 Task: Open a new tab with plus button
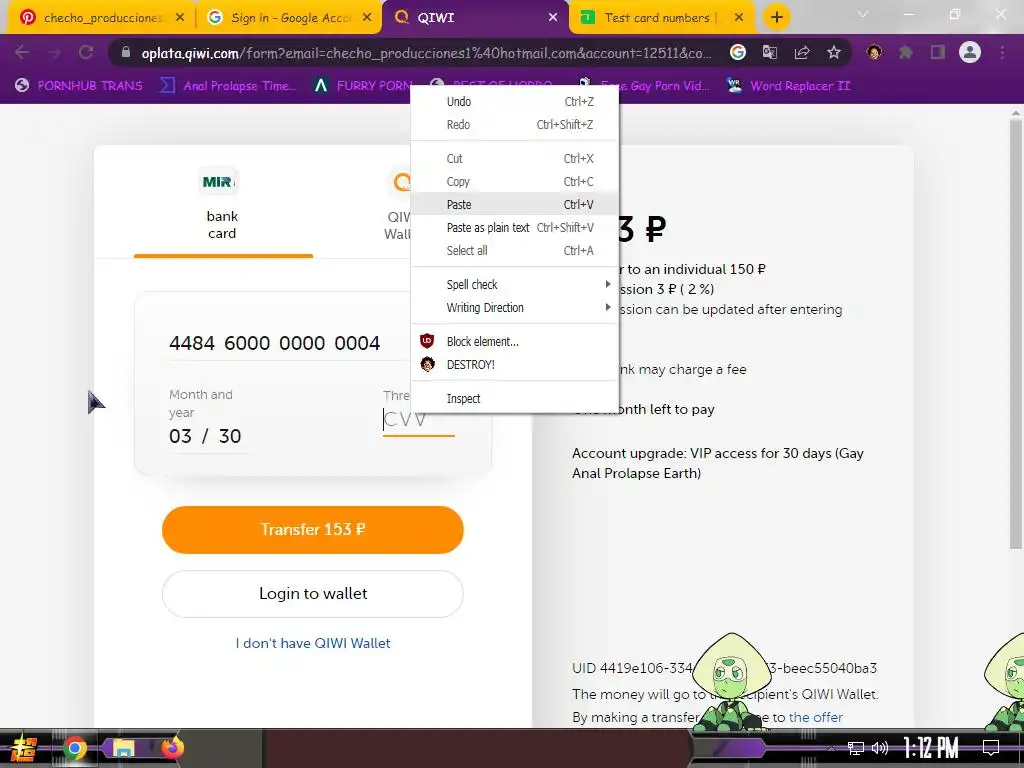tap(776, 18)
